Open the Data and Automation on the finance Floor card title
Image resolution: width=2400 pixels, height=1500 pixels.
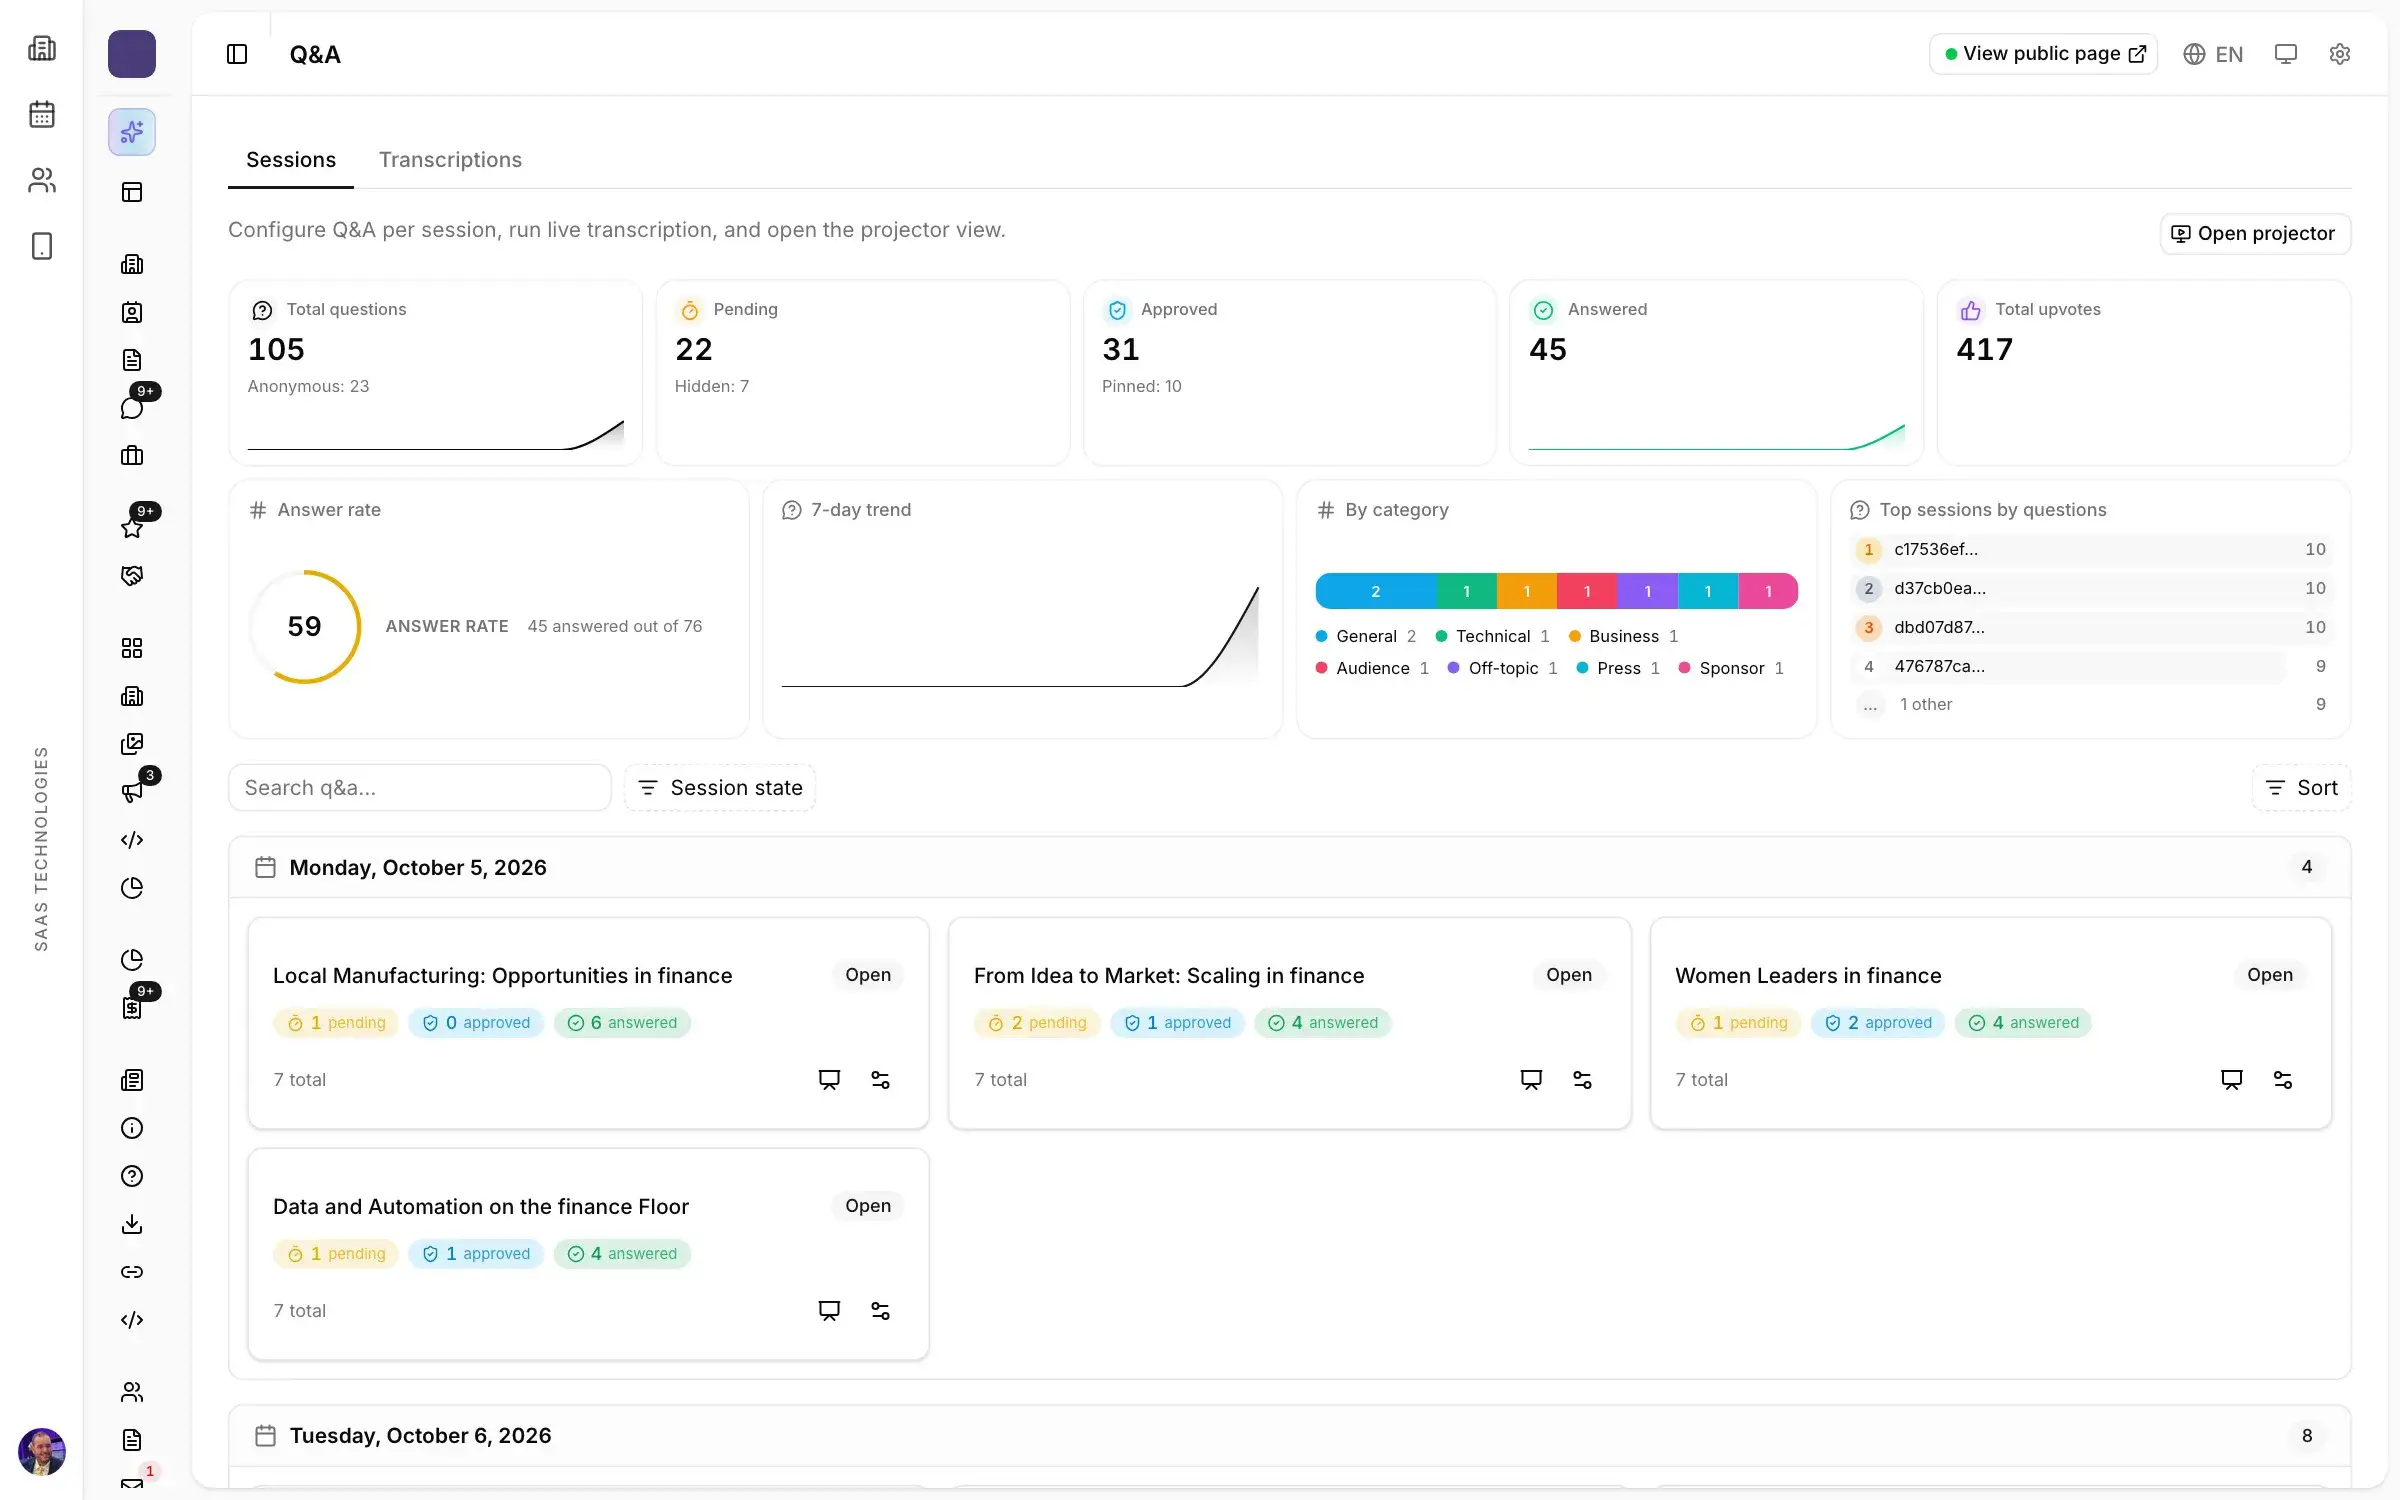tap(481, 1207)
